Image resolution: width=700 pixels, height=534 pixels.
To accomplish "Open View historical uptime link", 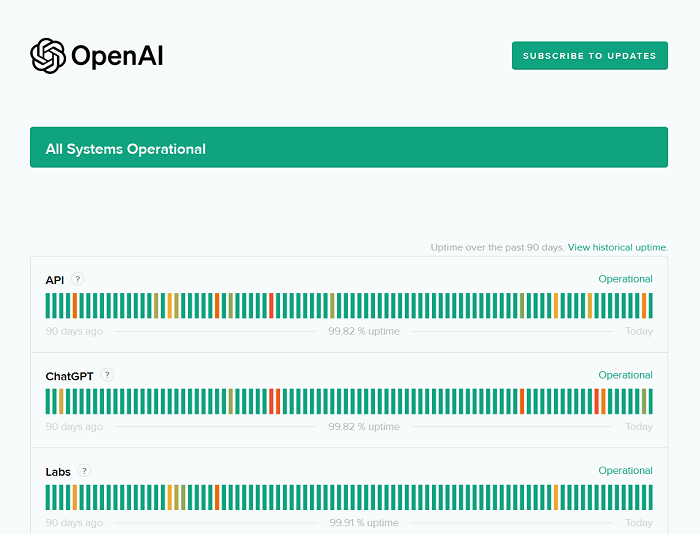I will point(618,247).
